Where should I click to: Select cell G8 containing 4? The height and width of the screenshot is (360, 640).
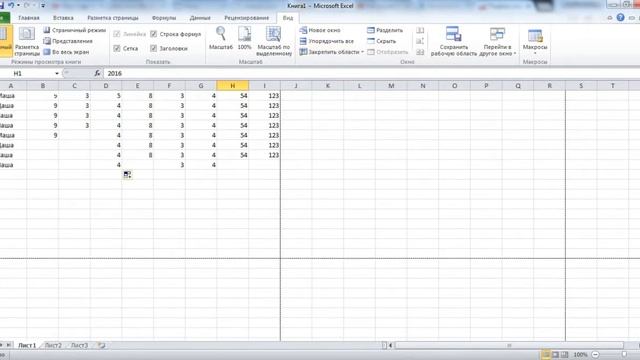(x=201, y=165)
